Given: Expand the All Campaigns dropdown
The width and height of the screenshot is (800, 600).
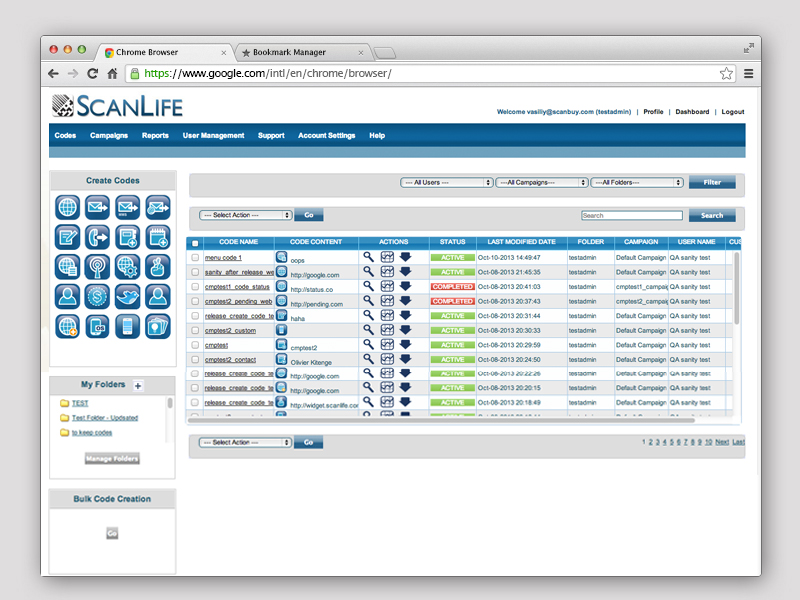Looking at the screenshot, I should 541,183.
